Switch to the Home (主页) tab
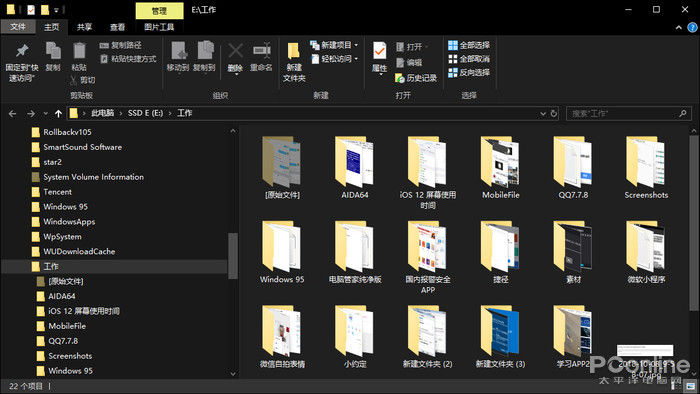 [51, 27]
